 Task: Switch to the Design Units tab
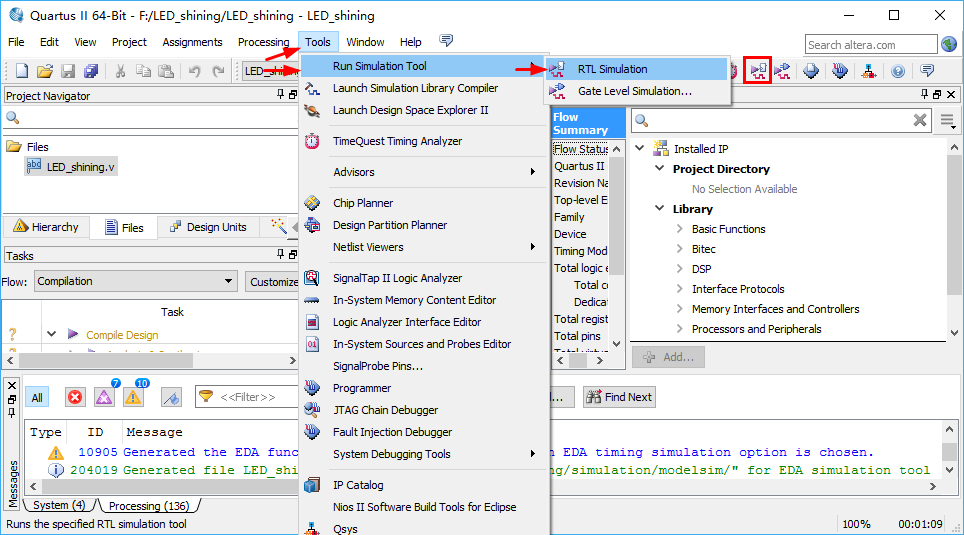[x=208, y=227]
